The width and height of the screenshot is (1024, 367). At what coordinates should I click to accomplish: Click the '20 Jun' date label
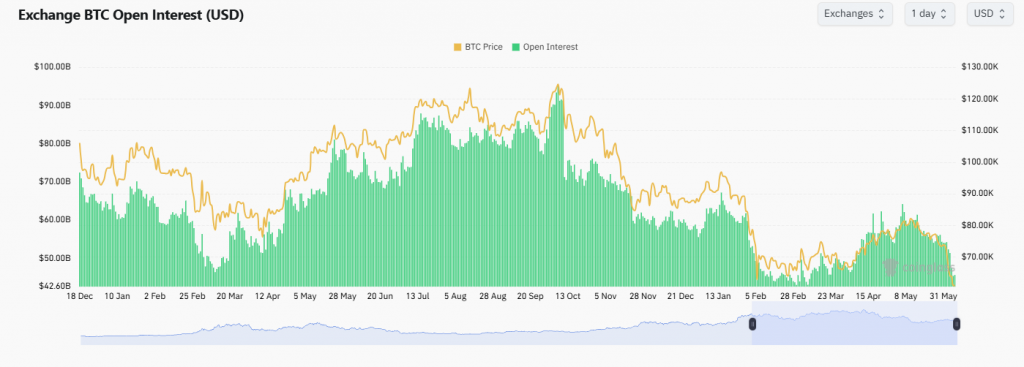pos(381,296)
